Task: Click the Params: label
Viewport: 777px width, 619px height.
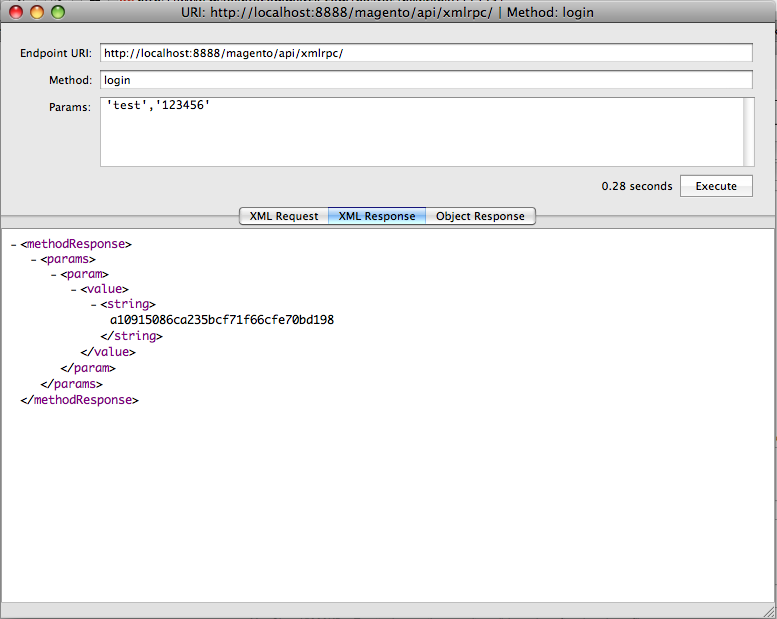Action: coord(70,107)
